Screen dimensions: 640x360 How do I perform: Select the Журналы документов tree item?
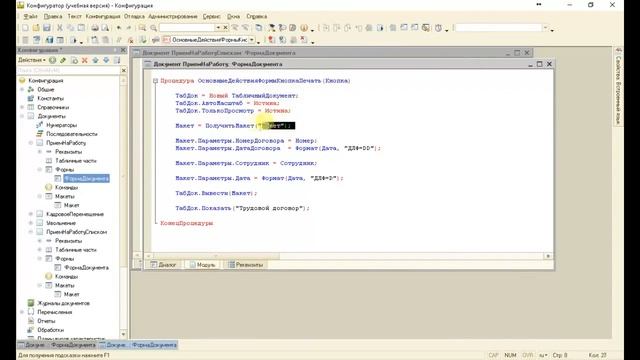63,303
